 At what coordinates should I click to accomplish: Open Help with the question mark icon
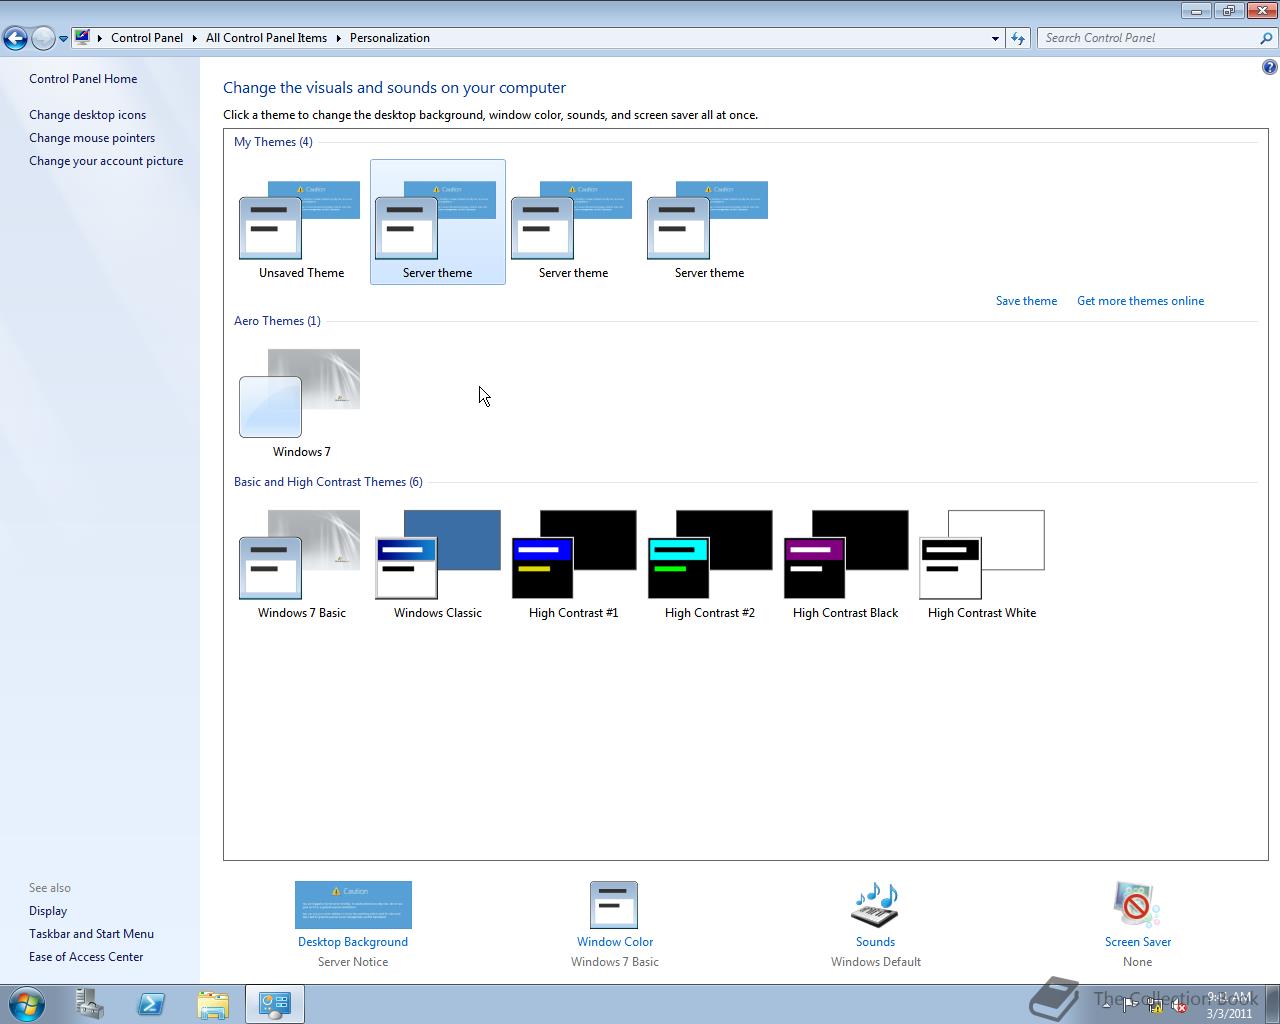1269,67
